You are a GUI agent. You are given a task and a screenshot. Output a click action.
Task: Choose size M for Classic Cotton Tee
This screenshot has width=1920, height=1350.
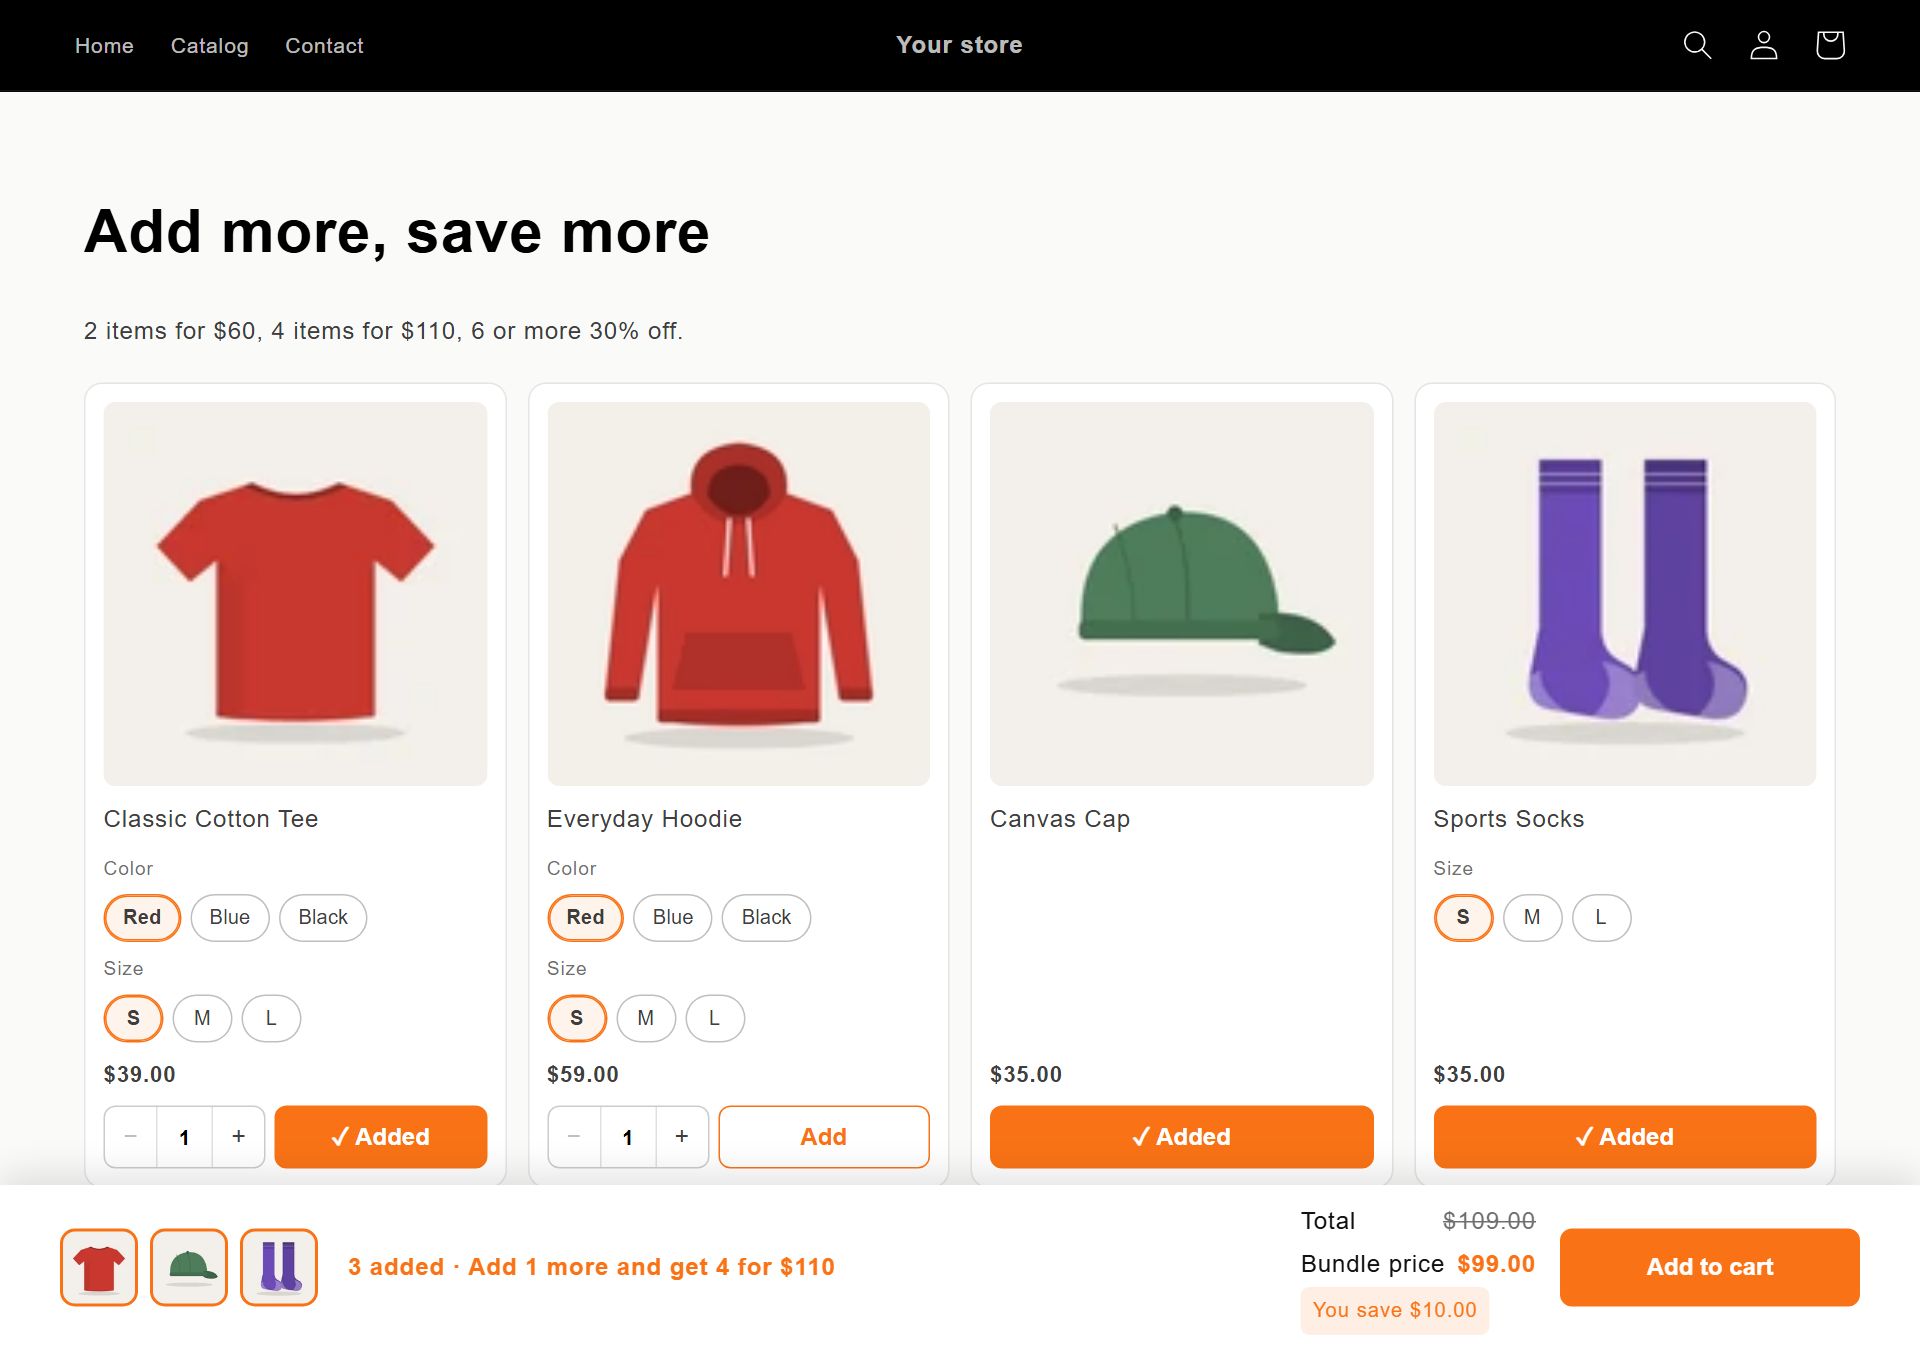(x=202, y=1018)
